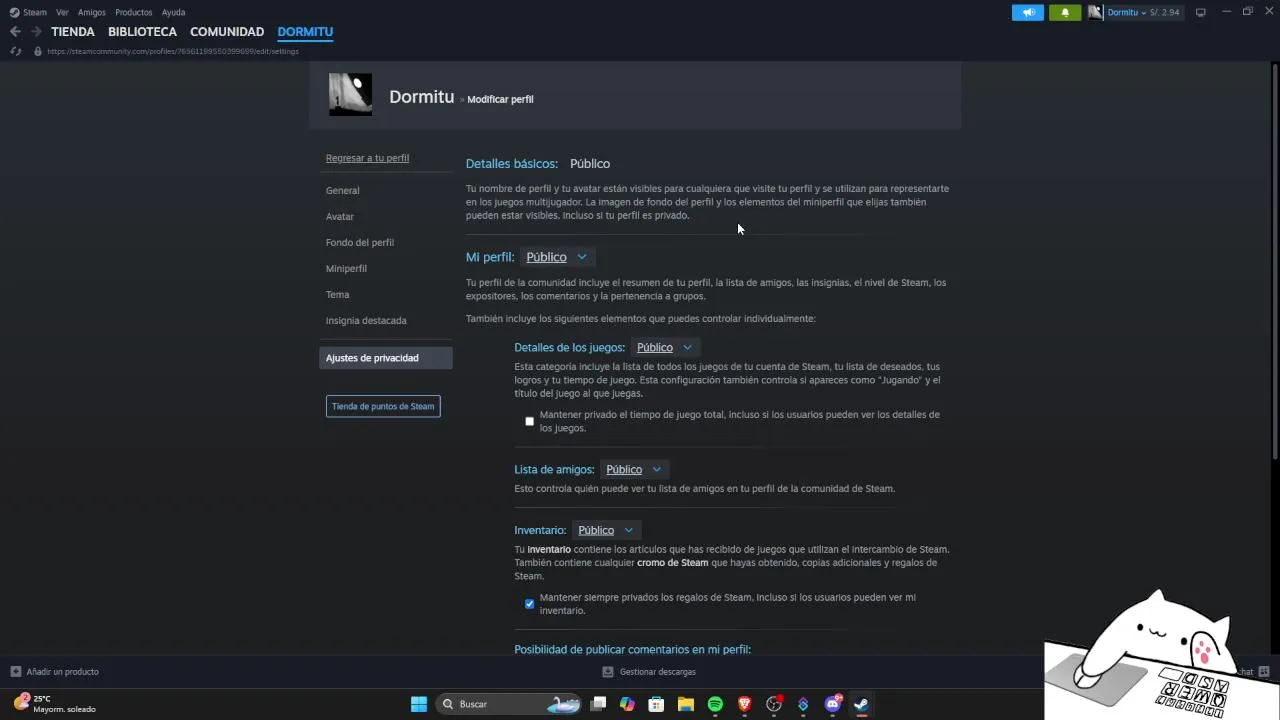Open Copilot from the taskbar
The height and width of the screenshot is (720, 1280).
click(627, 704)
